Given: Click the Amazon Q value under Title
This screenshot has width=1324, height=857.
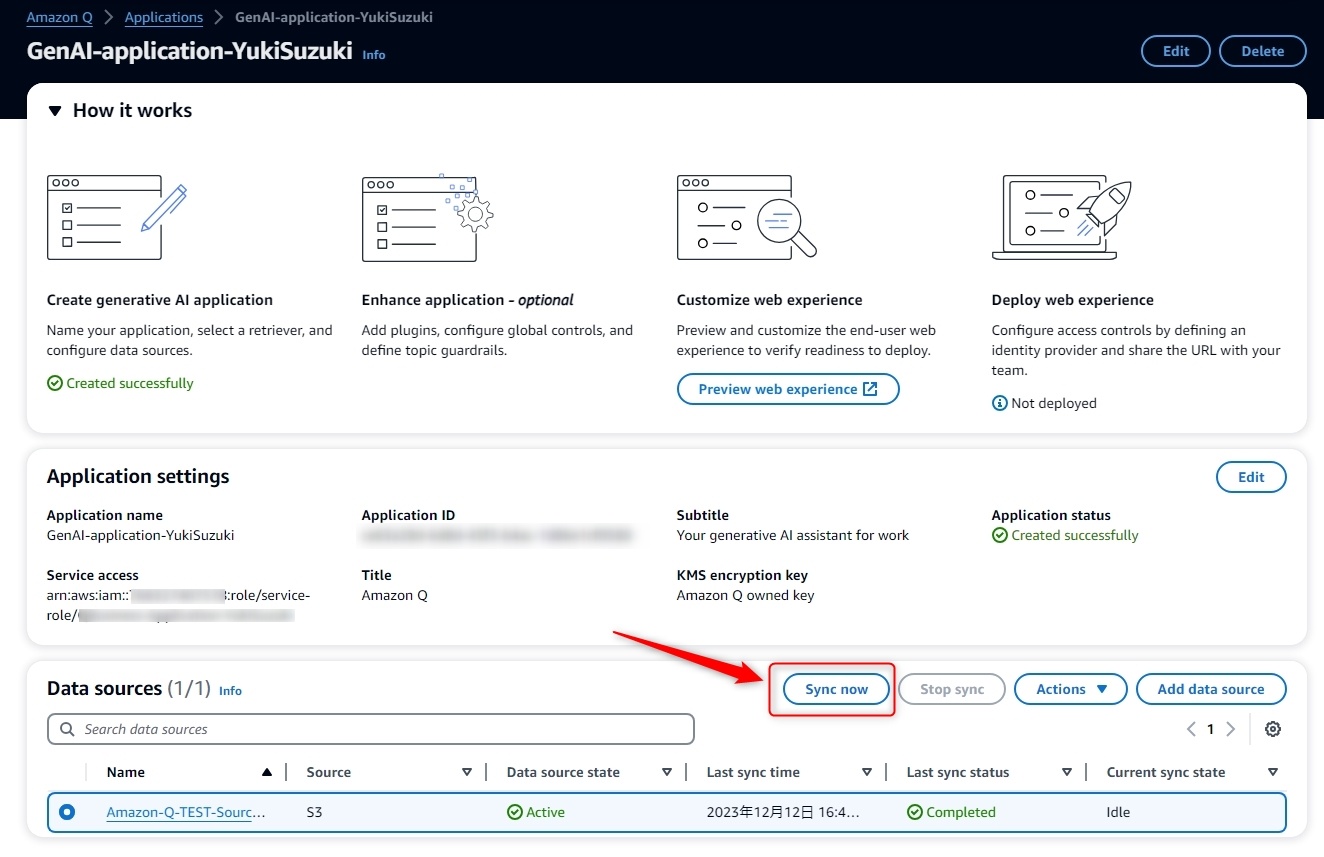Looking at the screenshot, I should pyautogui.click(x=395, y=595).
